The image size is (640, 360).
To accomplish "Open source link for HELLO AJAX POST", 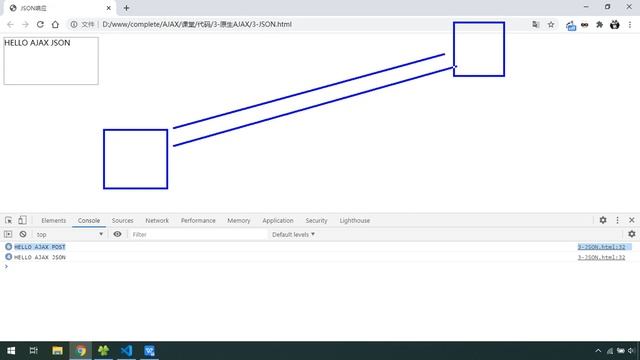I will 601,247.
